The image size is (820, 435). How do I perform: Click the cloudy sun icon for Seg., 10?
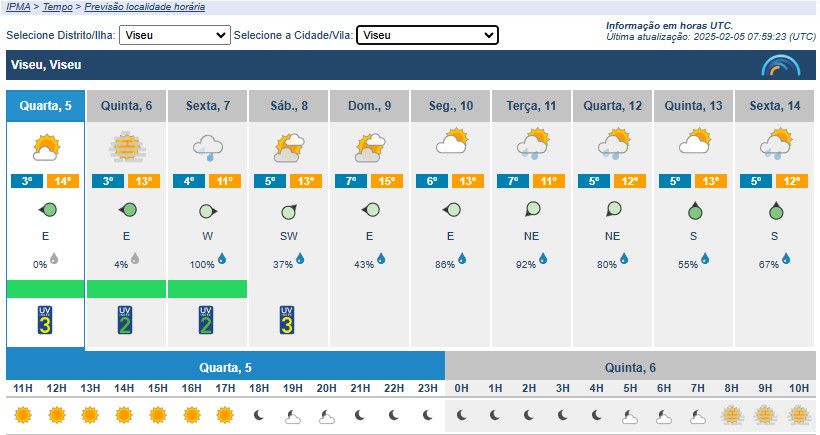[x=452, y=141]
